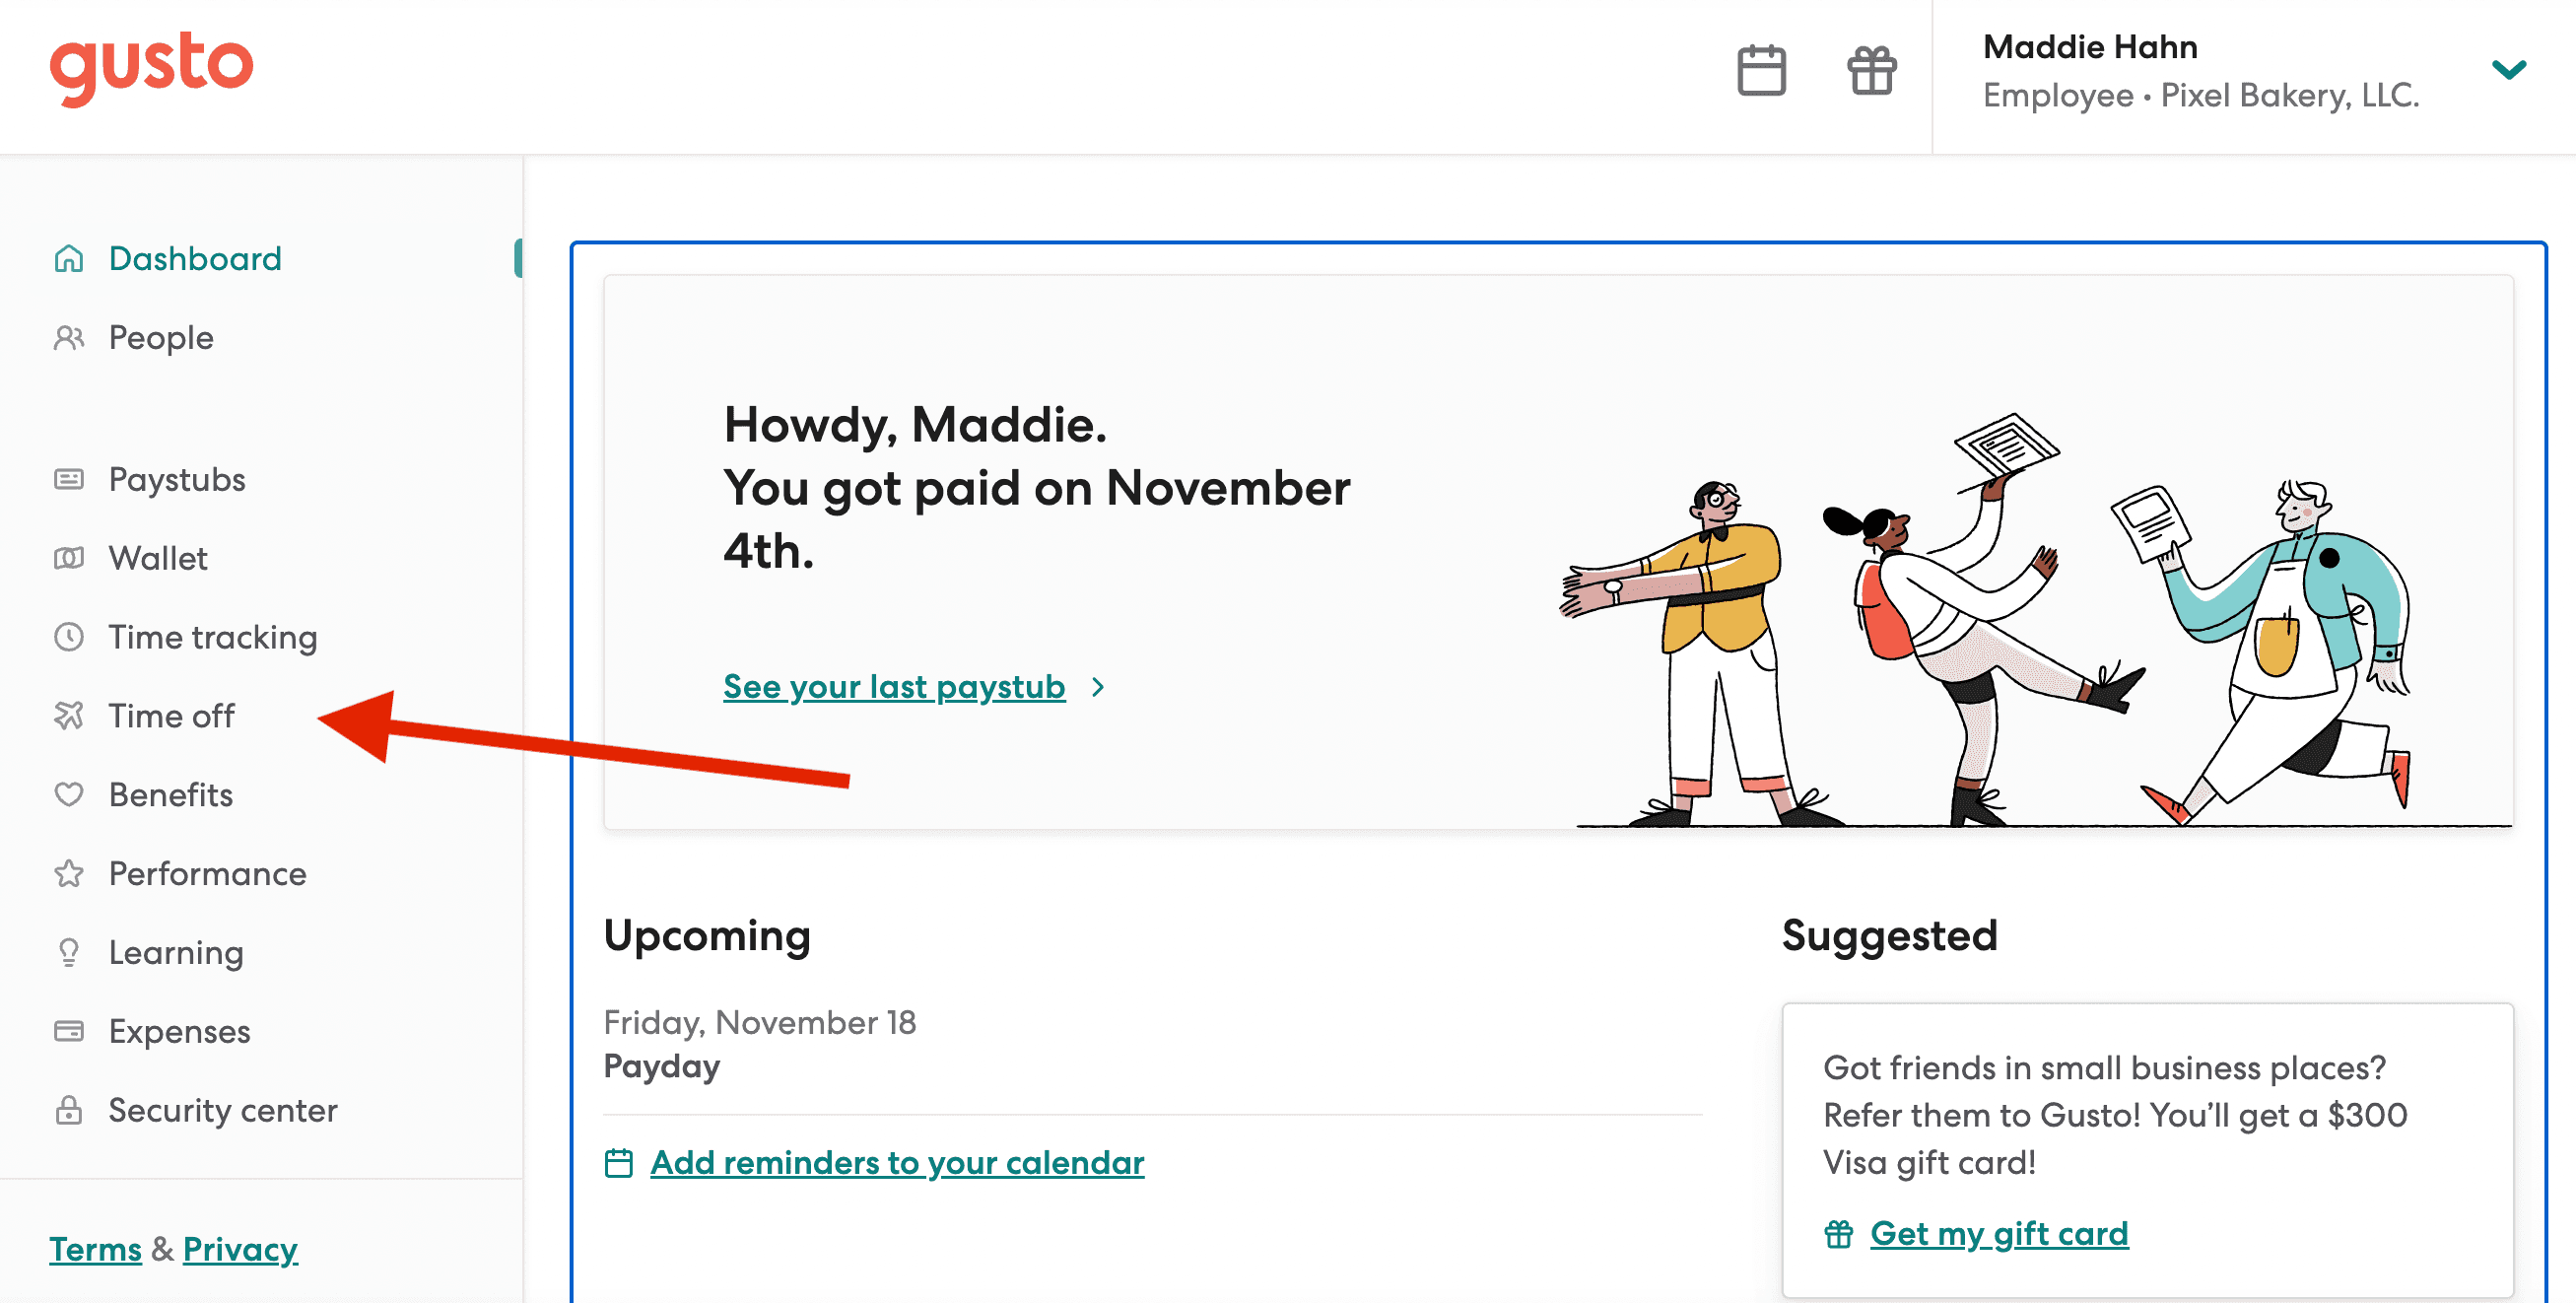The width and height of the screenshot is (2576, 1303).
Task: Click the Time off airplane icon
Action: tap(69, 716)
